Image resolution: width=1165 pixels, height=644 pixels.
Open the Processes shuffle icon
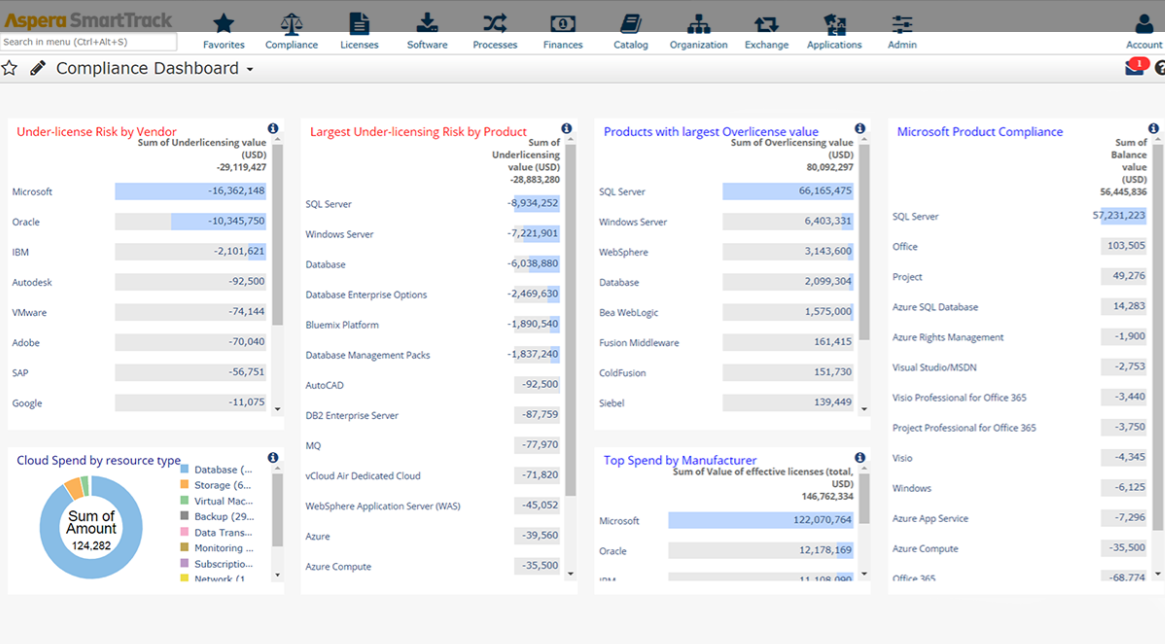[494, 22]
